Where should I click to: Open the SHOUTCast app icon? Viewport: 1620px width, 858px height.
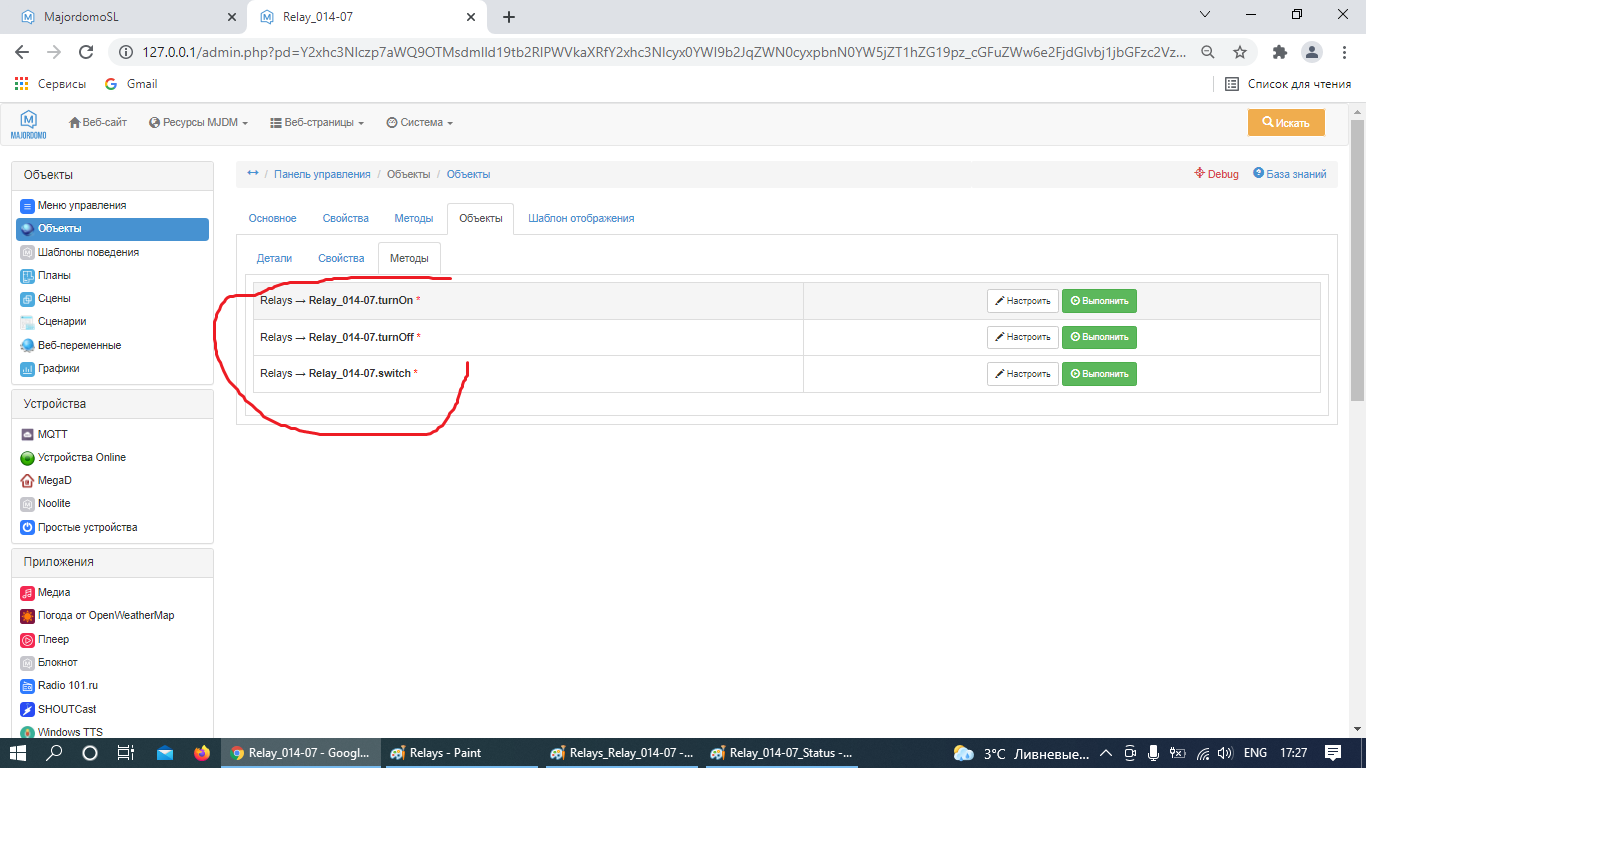tap(27, 710)
